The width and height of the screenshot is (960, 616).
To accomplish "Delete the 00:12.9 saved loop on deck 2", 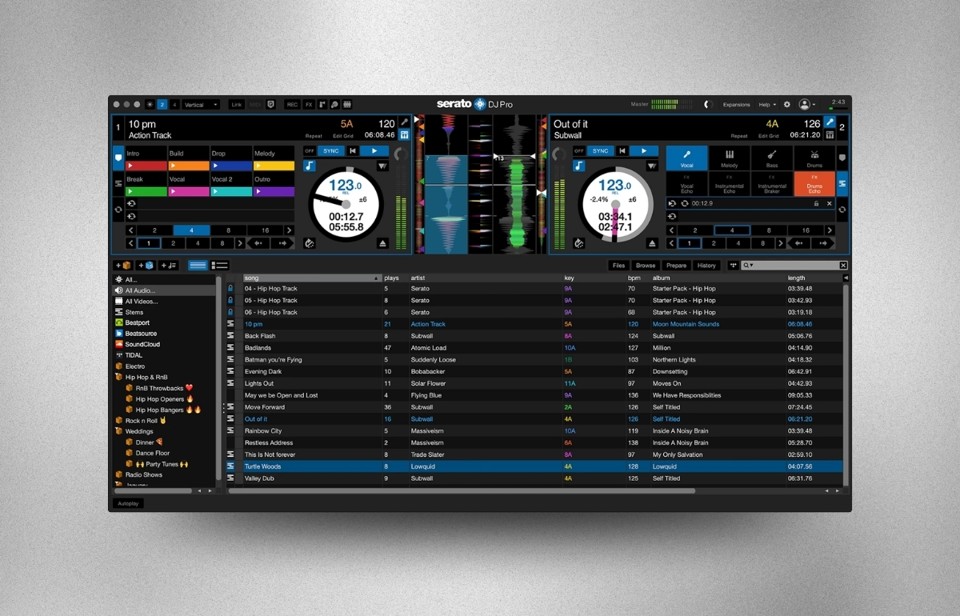I will tap(830, 203).
